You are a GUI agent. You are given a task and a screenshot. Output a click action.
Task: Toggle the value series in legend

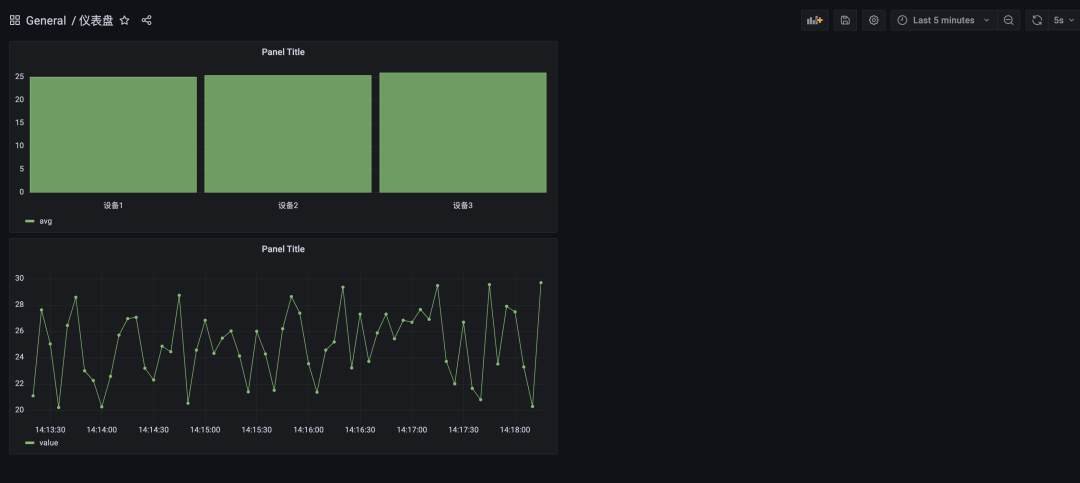coord(48,442)
